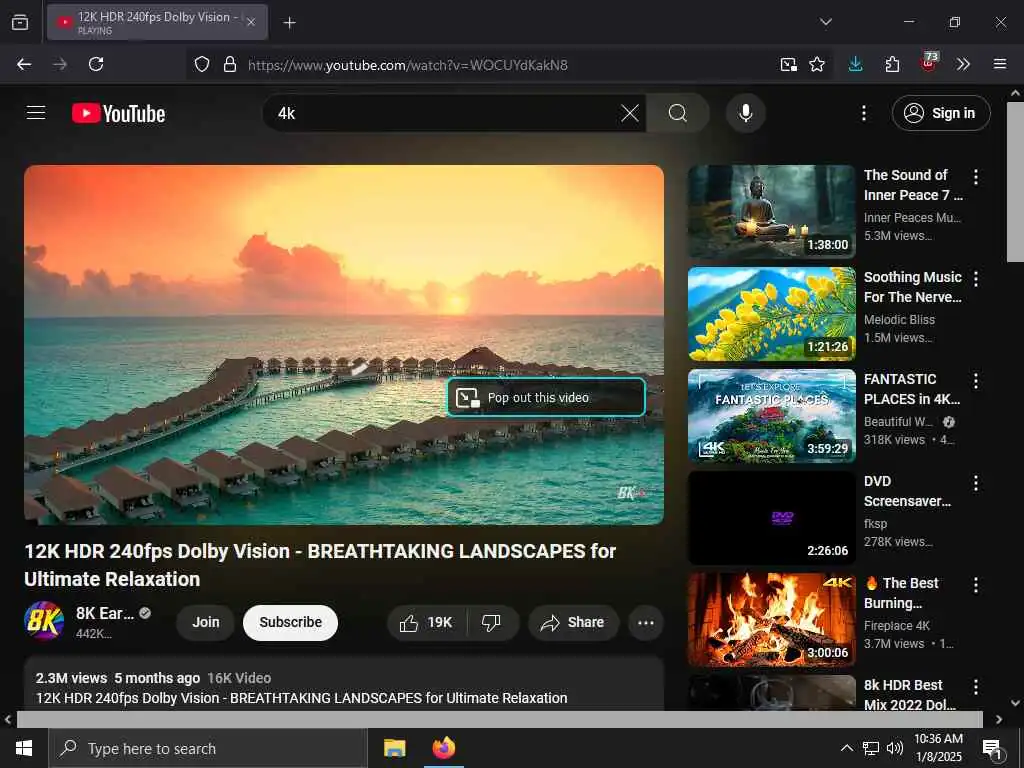Sign in to YouTube
The height and width of the screenshot is (768, 1024).
[940, 113]
